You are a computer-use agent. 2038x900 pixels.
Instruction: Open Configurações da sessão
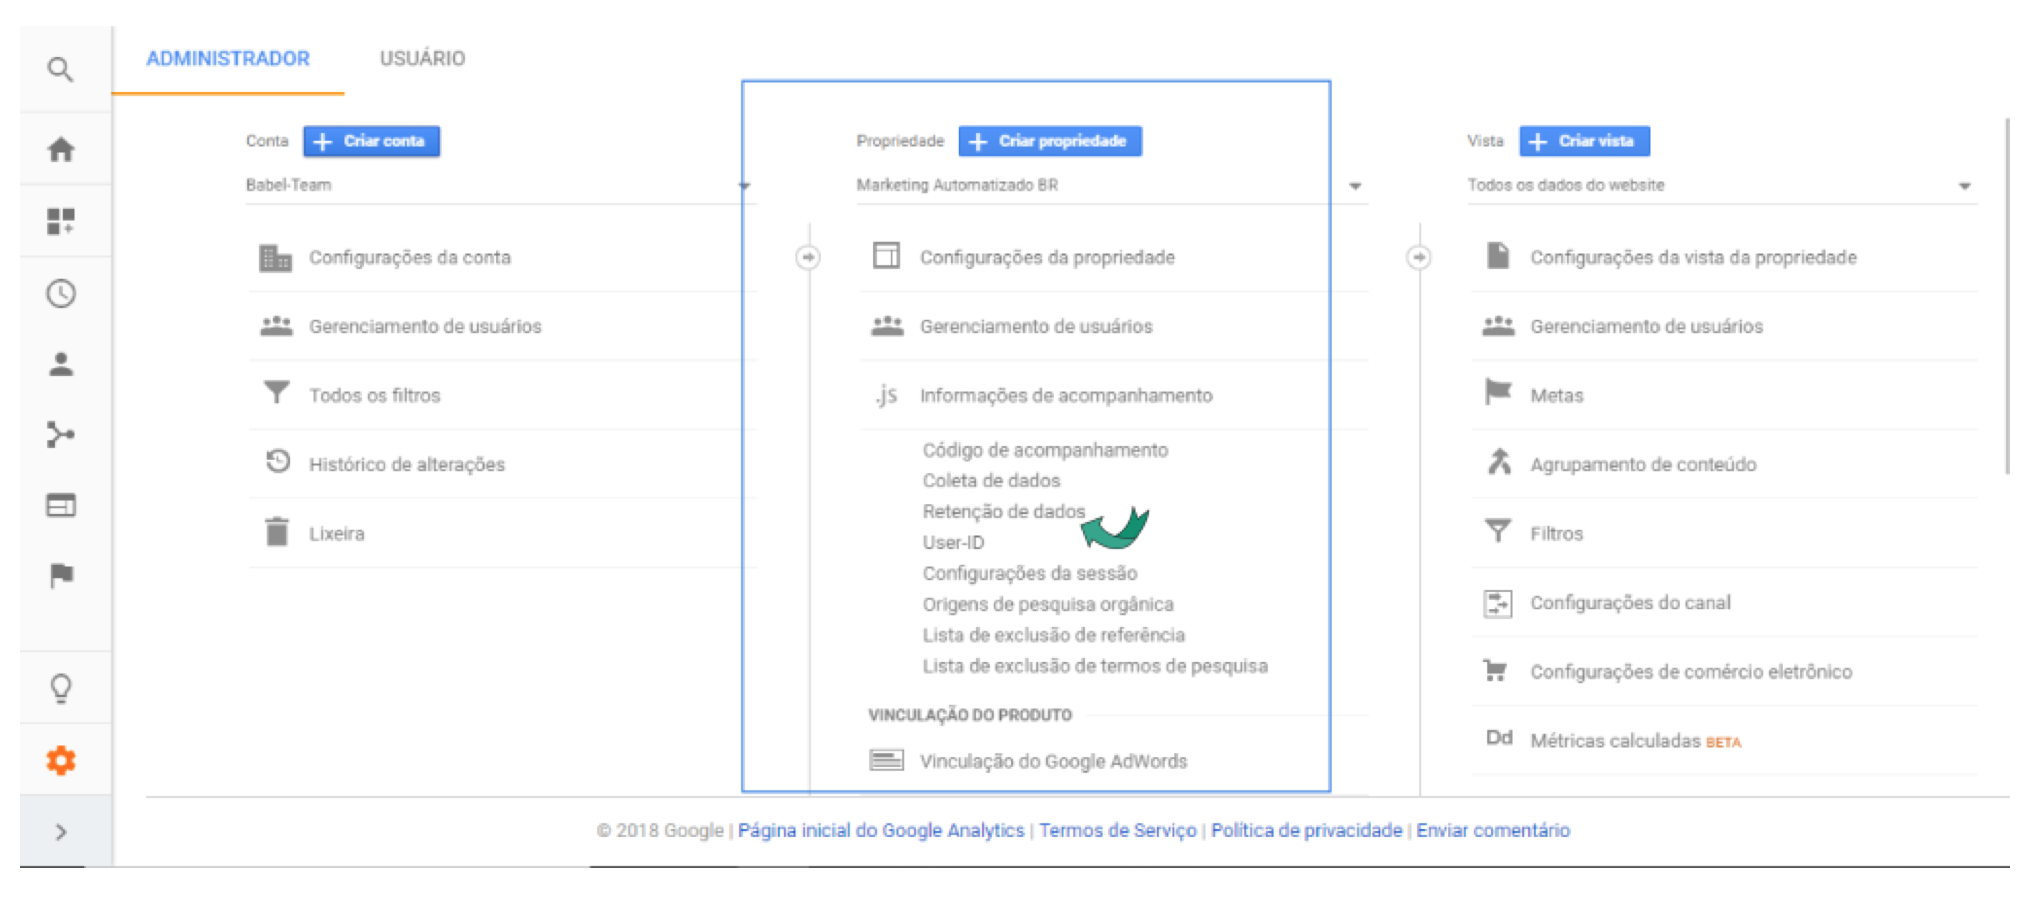[x=1029, y=573]
